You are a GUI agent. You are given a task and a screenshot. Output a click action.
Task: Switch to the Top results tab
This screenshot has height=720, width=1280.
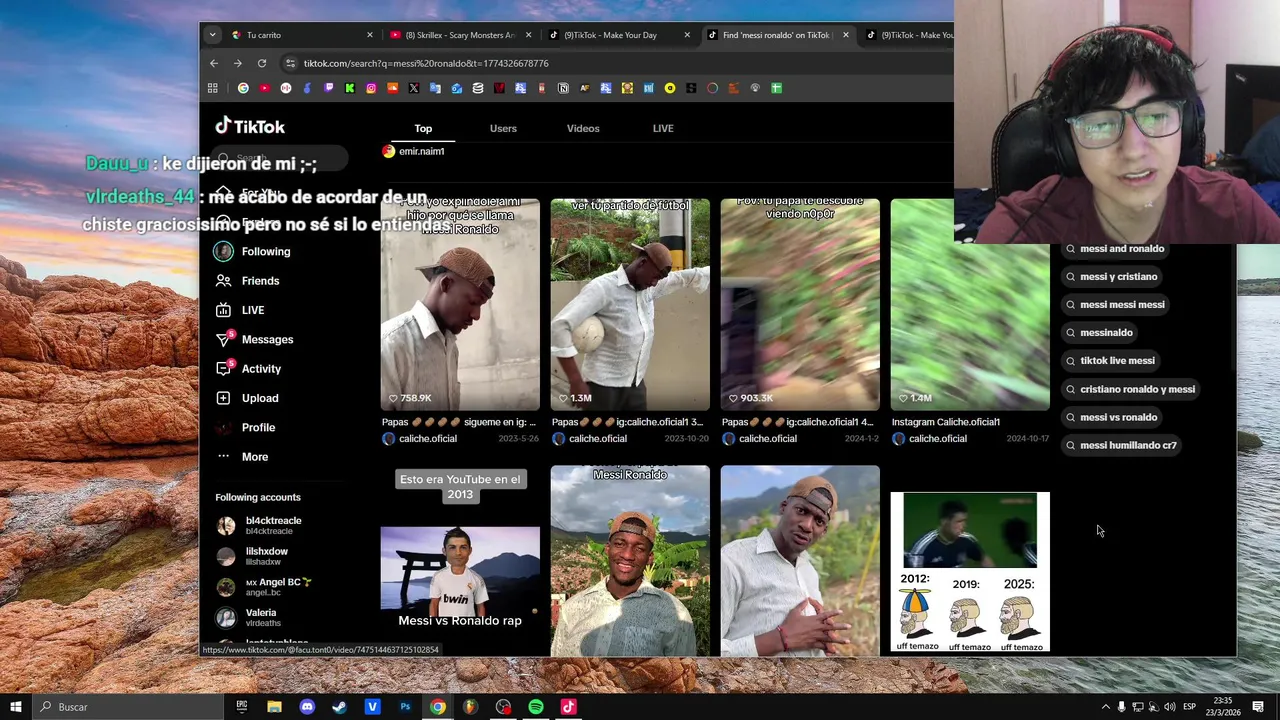423,128
